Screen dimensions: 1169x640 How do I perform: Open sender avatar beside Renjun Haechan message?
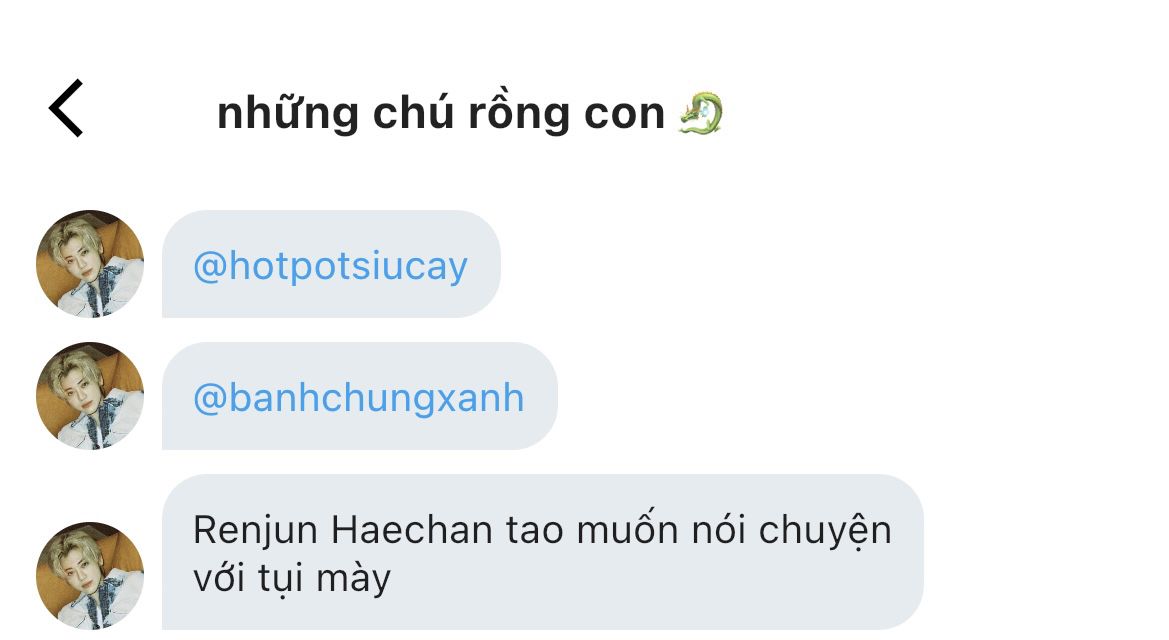point(89,576)
